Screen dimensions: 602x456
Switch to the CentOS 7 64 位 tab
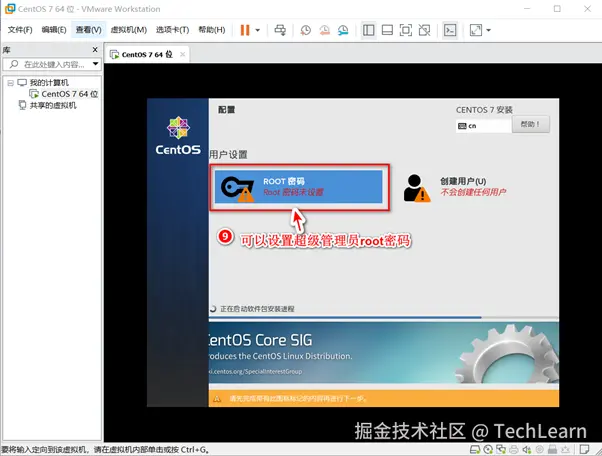coord(147,55)
